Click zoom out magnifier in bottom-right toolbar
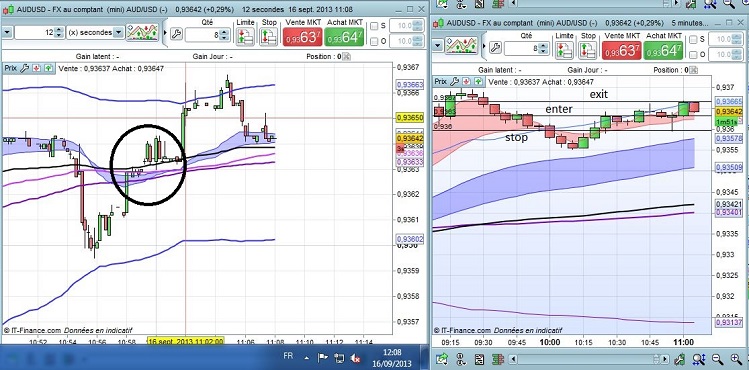Image resolution: width=749 pixels, height=370 pixels. tap(717, 359)
